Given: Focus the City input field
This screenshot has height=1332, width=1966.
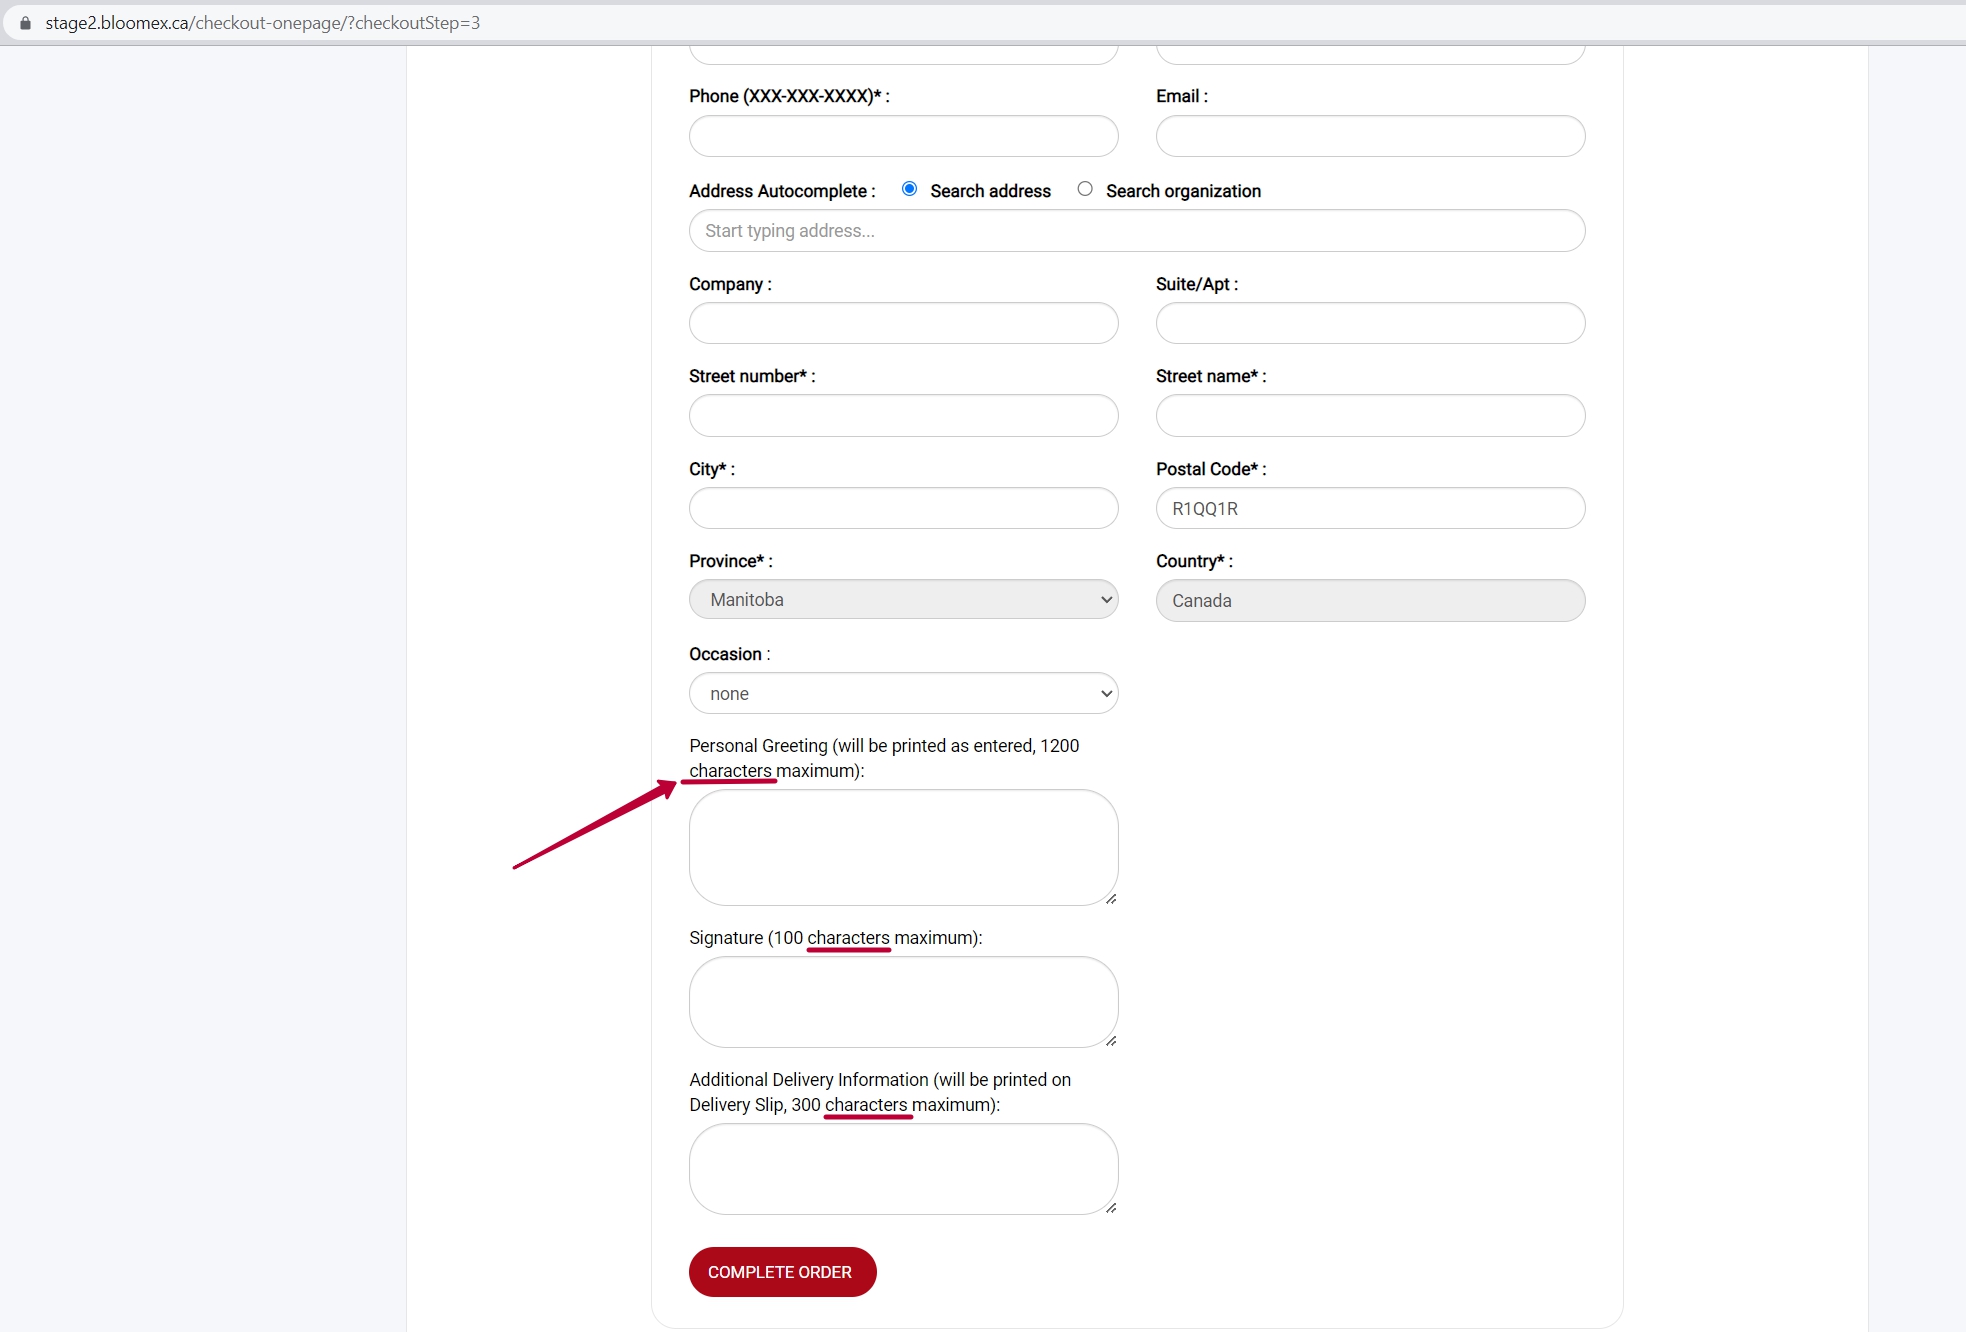Looking at the screenshot, I should click(903, 508).
